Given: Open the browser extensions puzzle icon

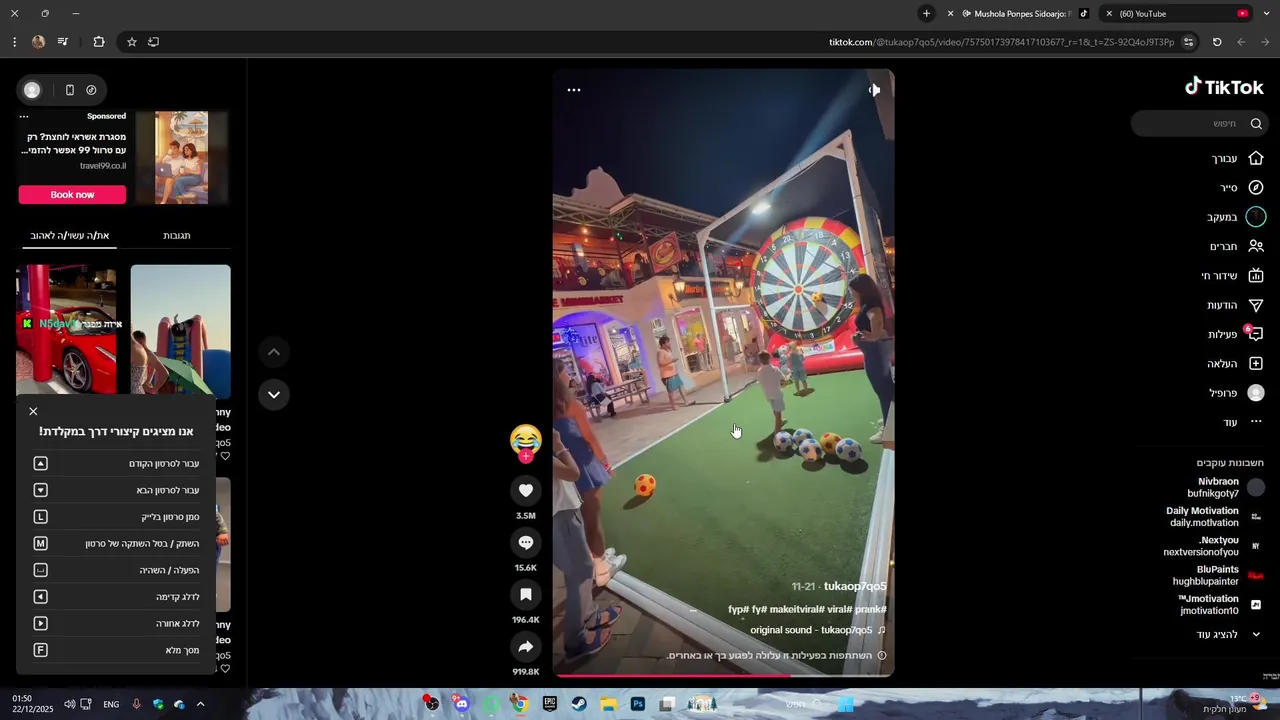Looking at the screenshot, I should click(x=99, y=42).
